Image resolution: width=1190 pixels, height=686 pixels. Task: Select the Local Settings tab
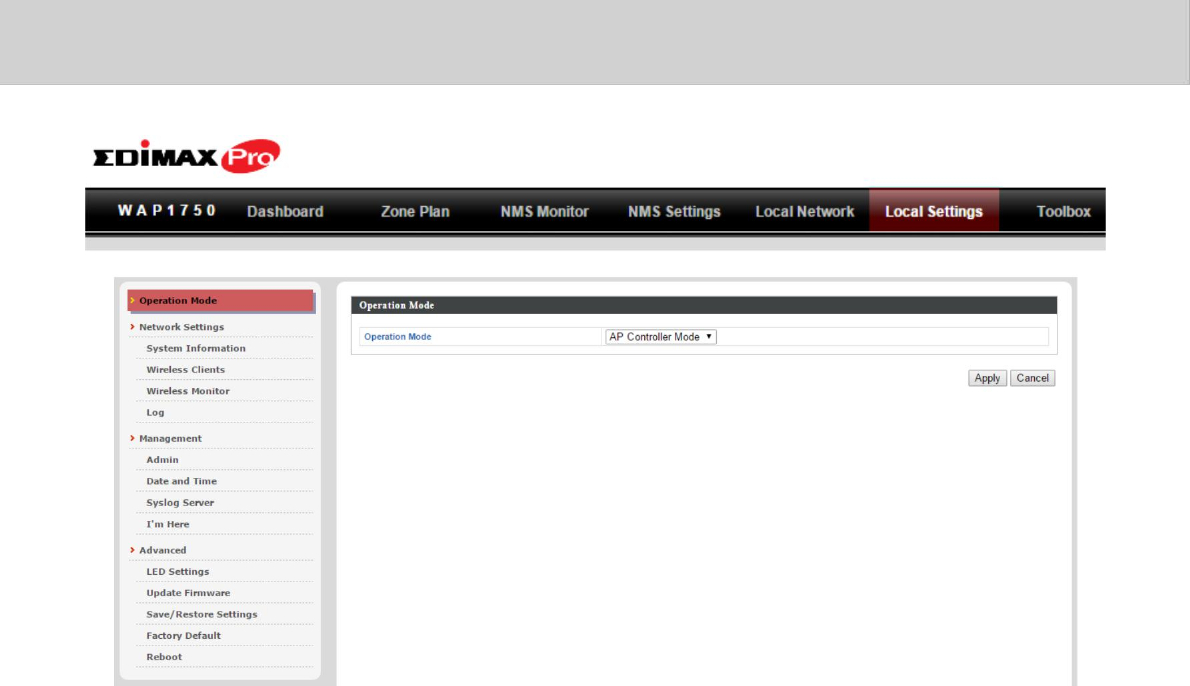tap(933, 211)
